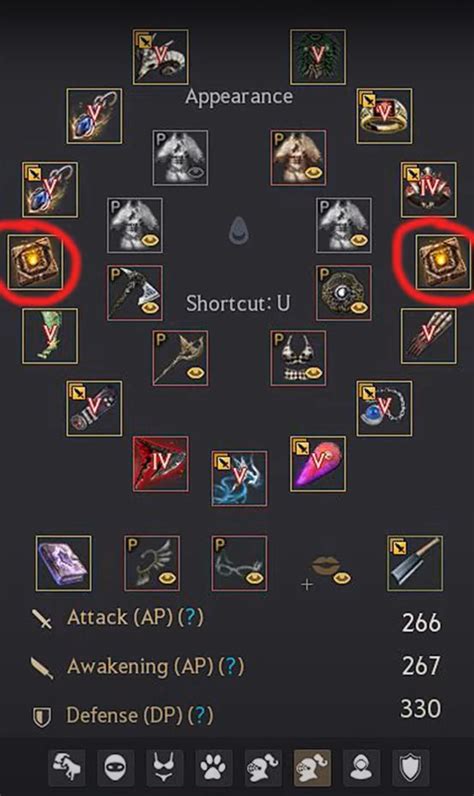Toggle eye icon on the axe appearance slot
Image resolution: width=474 pixels, height=796 pixels.
click(x=149, y=308)
